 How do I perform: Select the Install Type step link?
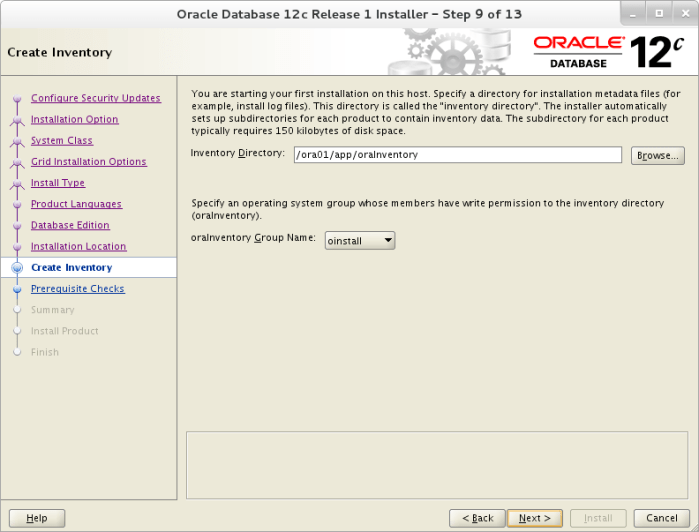[x=58, y=183]
